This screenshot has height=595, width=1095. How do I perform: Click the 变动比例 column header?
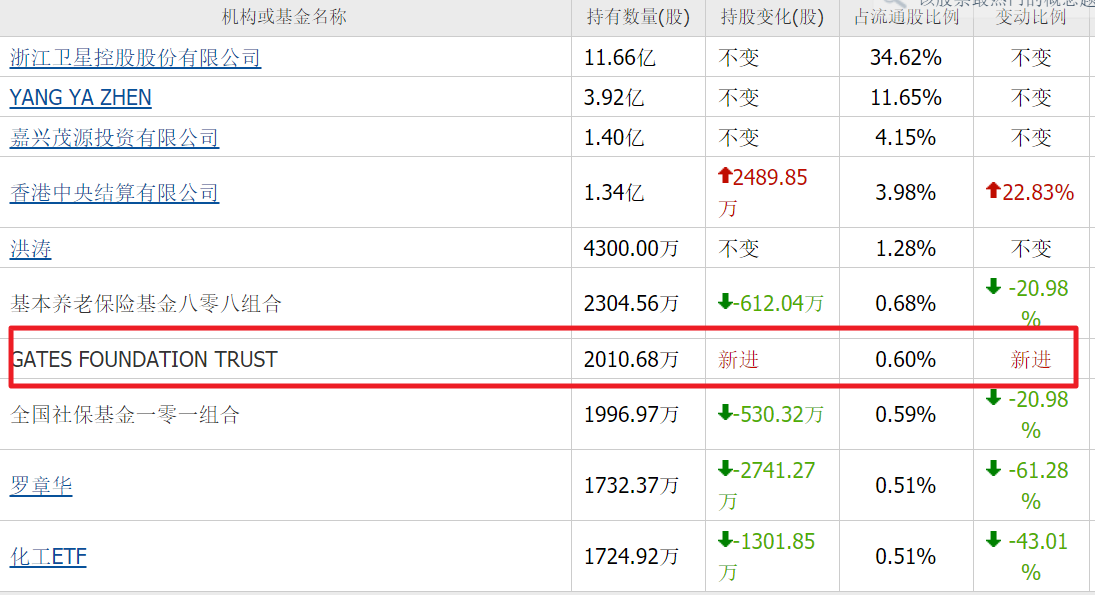click(1031, 17)
